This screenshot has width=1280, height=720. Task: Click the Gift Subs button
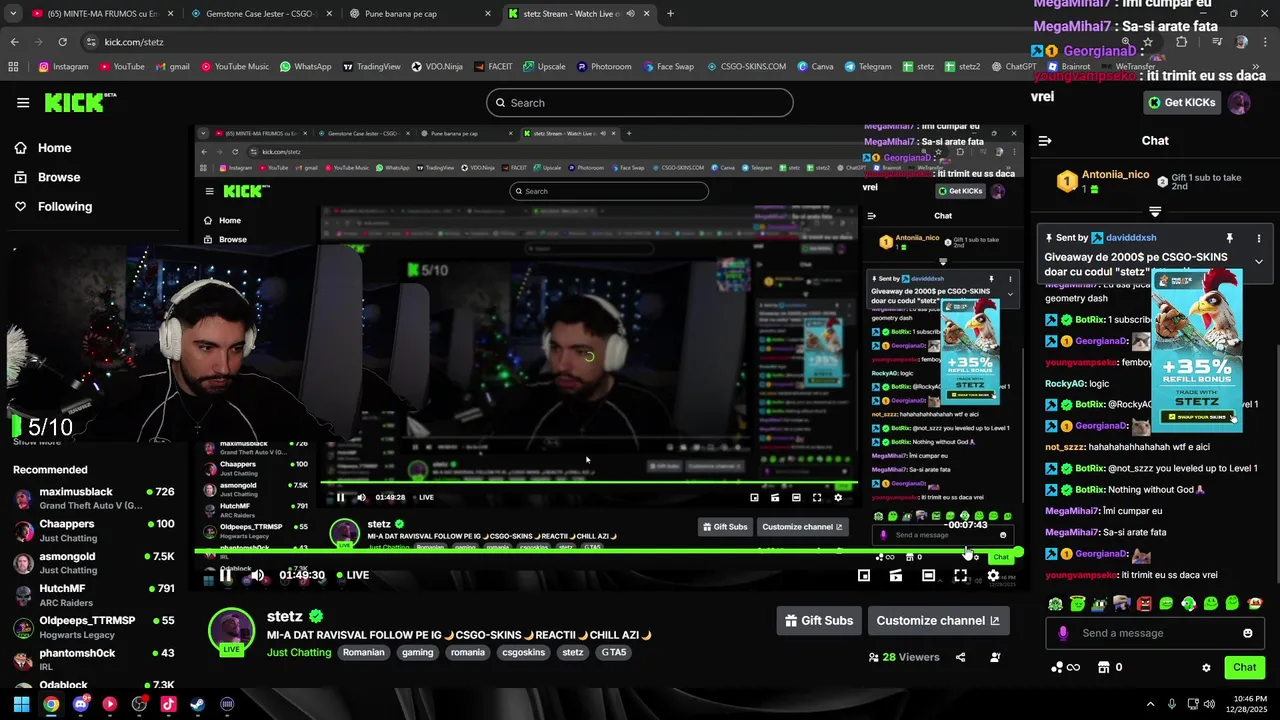pyautogui.click(x=818, y=620)
